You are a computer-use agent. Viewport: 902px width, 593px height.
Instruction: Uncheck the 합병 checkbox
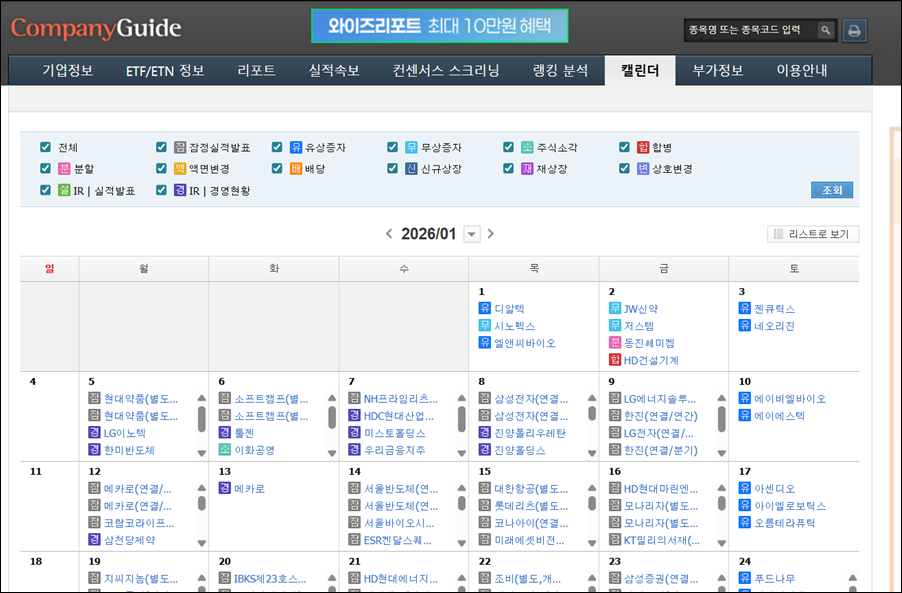pyautogui.click(x=624, y=147)
